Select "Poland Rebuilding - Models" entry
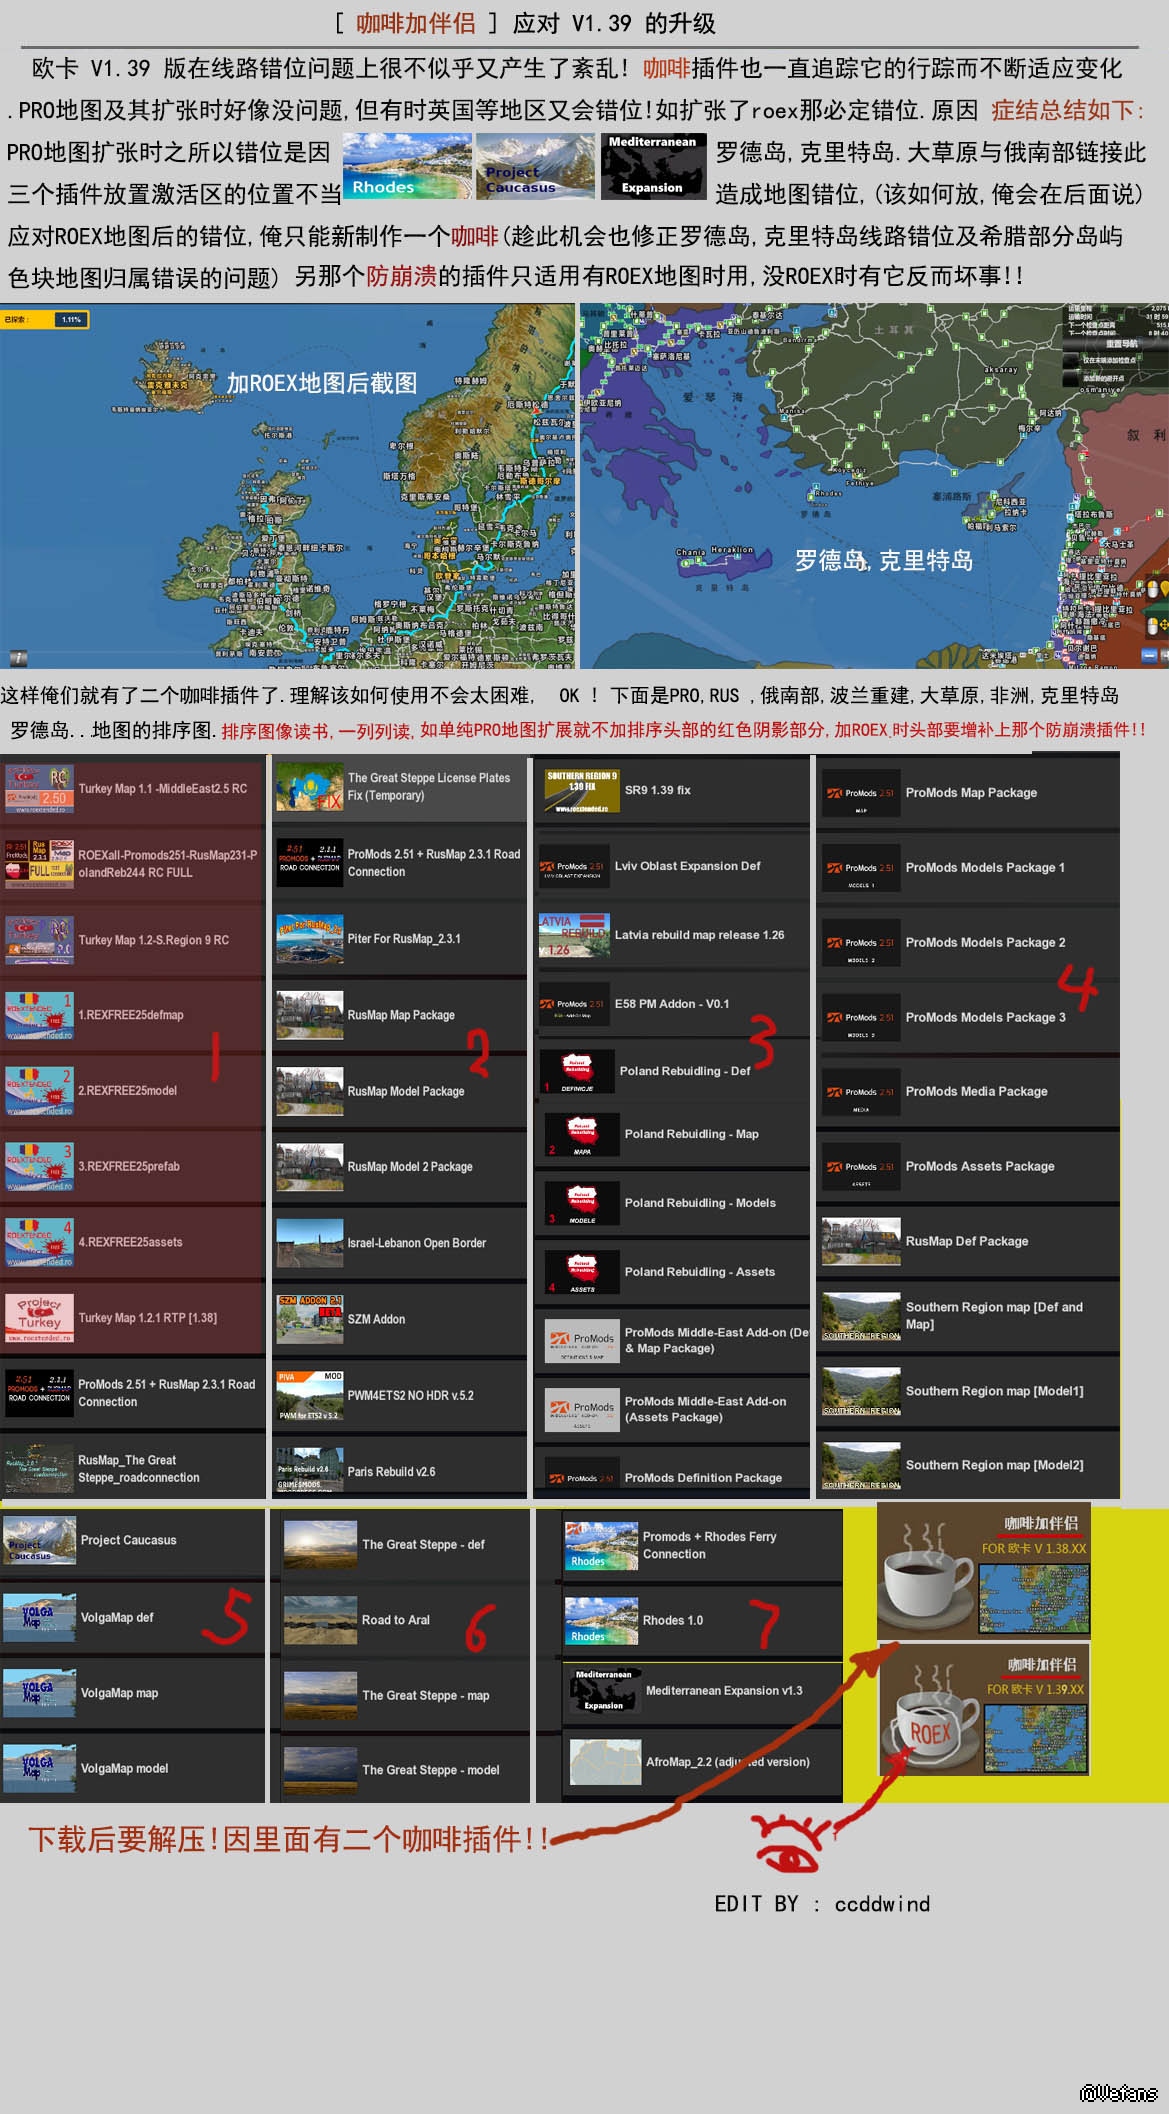The height and width of the screenshot is (2114, 1169). tap(672, 1203)
